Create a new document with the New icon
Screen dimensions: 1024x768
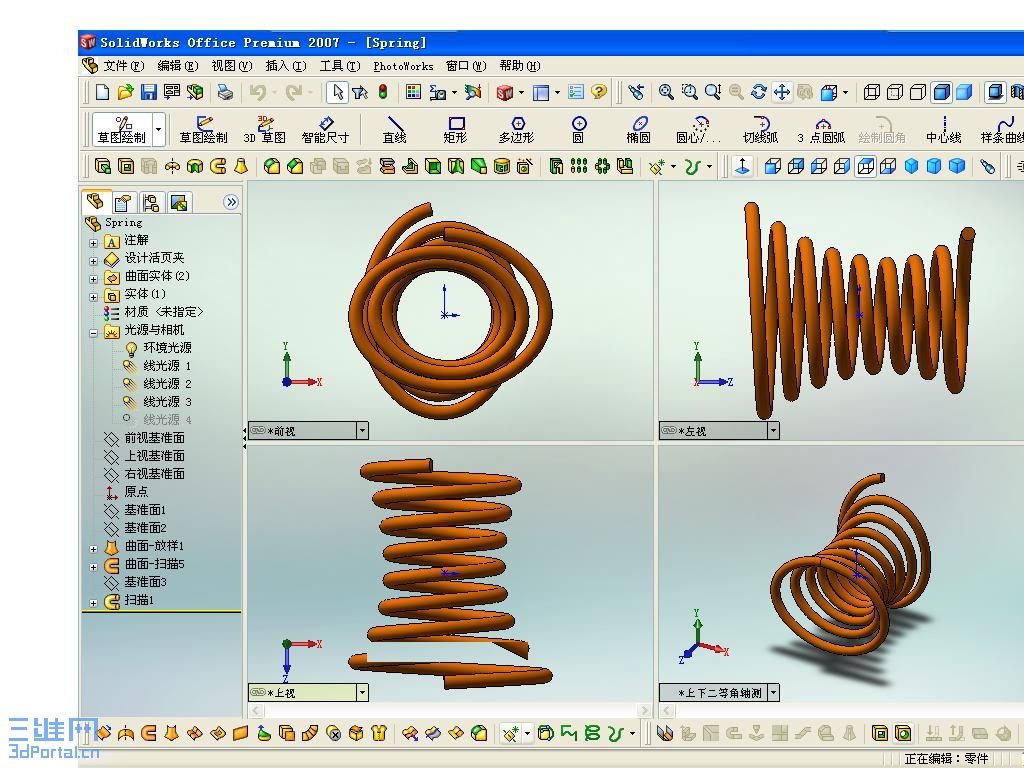(x=103, y=92)
